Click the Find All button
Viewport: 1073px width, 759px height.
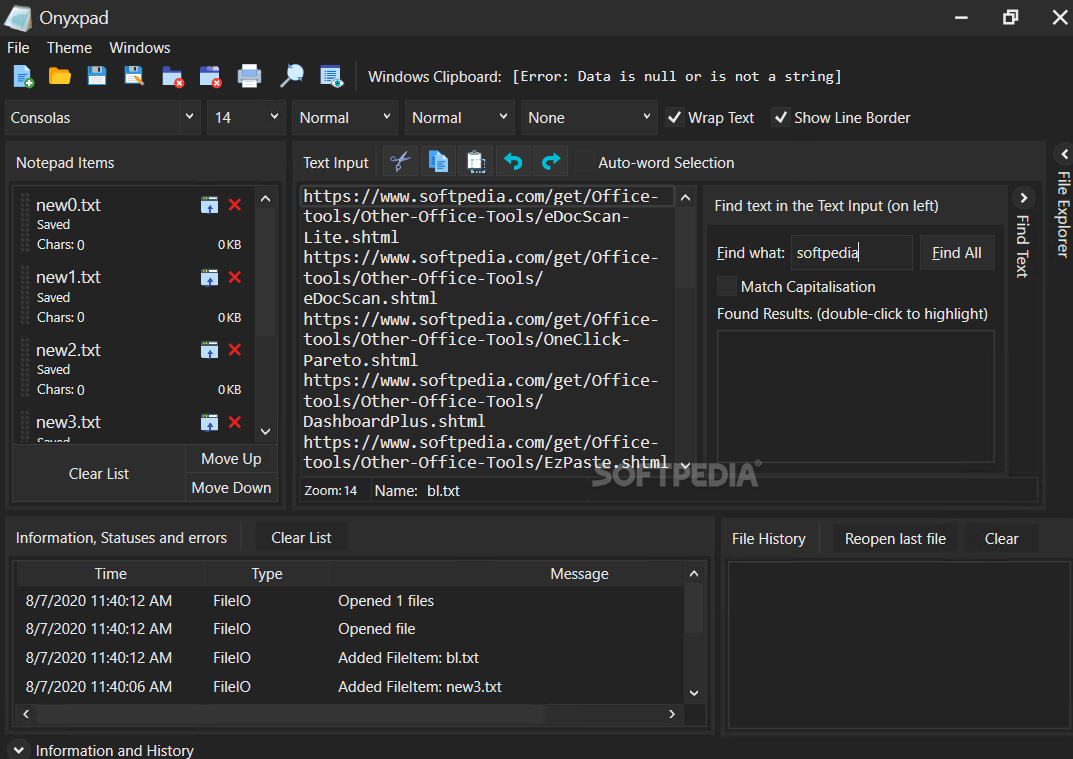click(x=957, y=253)
